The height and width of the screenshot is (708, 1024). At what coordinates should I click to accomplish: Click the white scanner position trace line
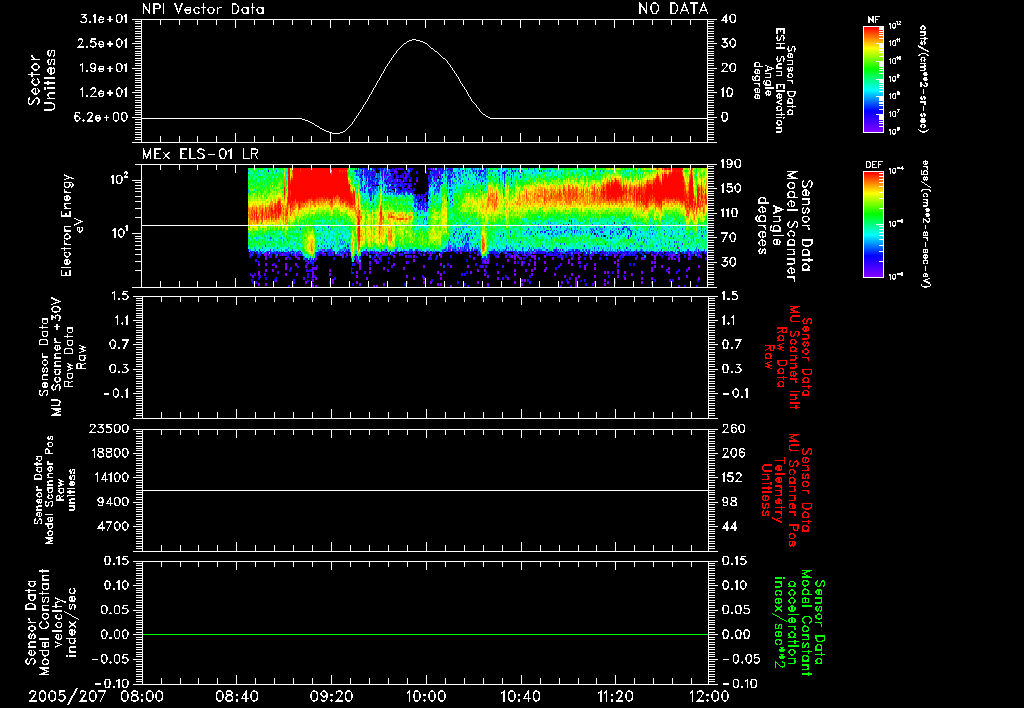coord(425,491)
